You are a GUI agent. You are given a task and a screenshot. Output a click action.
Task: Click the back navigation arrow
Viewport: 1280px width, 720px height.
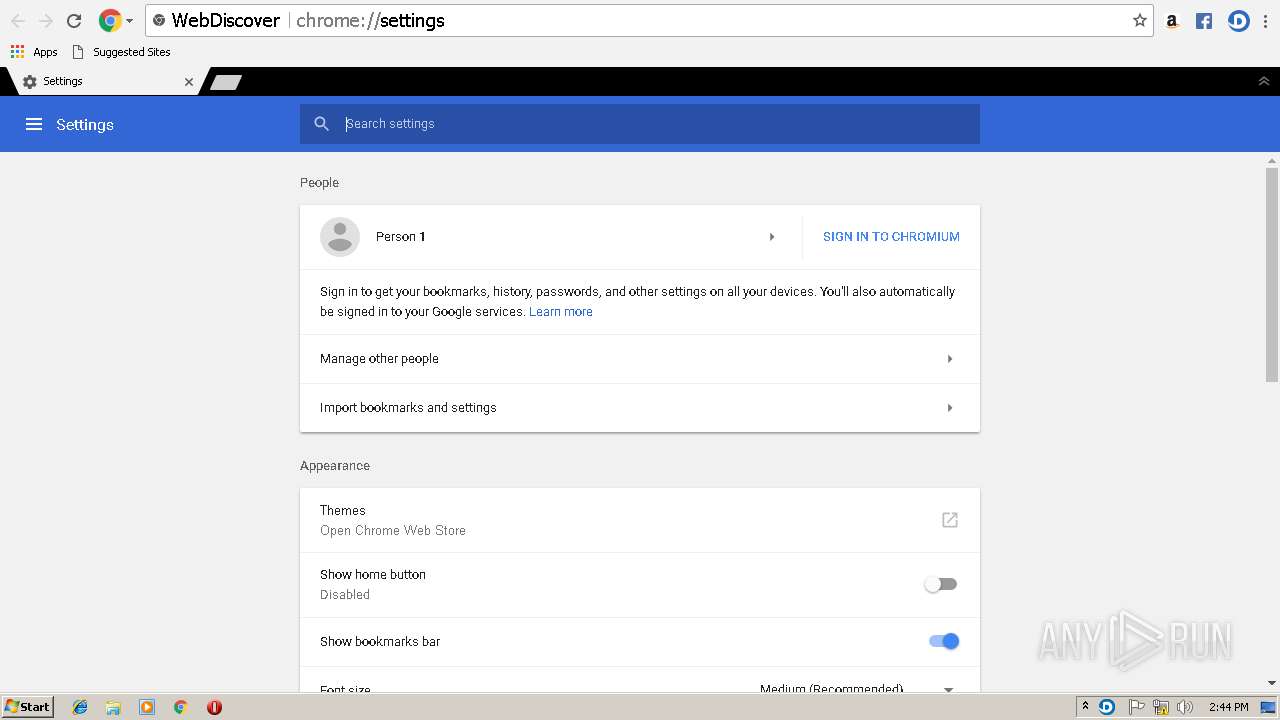[18, 20]
